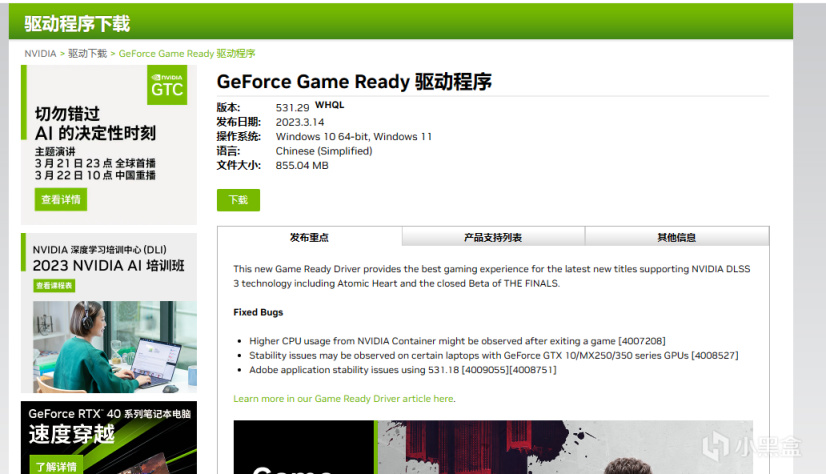
Task: Click Windows 10 64-bit, Windows 11 text
Action: point(353,136)
